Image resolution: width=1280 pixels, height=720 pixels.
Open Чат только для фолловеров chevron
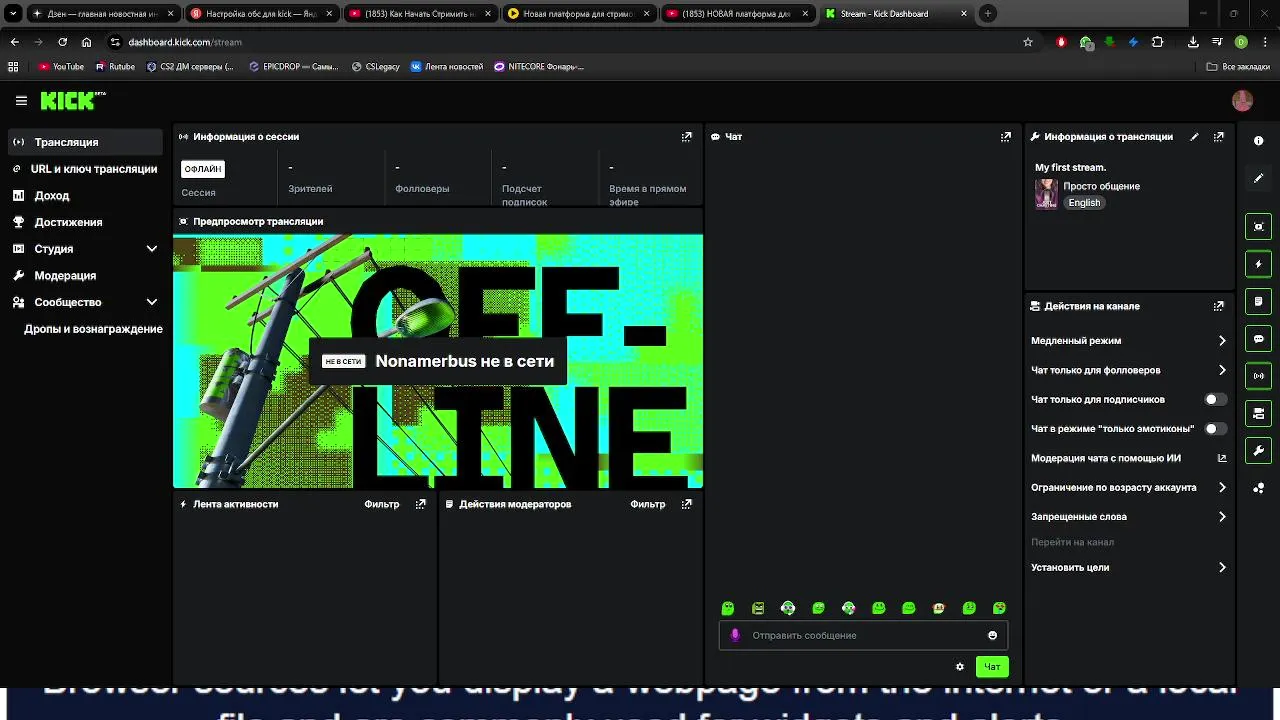[1222, 370]
